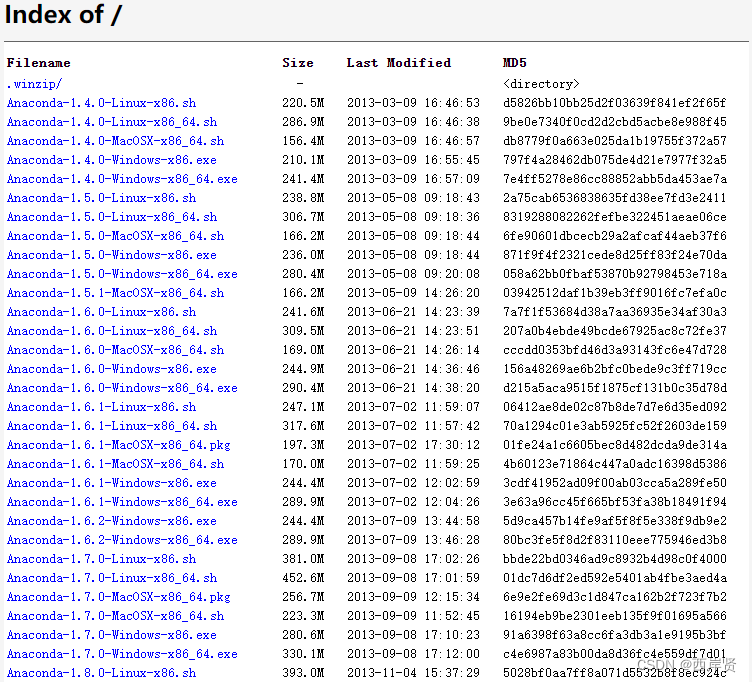This screenshot has height=682, width=752.
Task: Click date 2013-09-09 12:15:34
Action: pos(413,597)
